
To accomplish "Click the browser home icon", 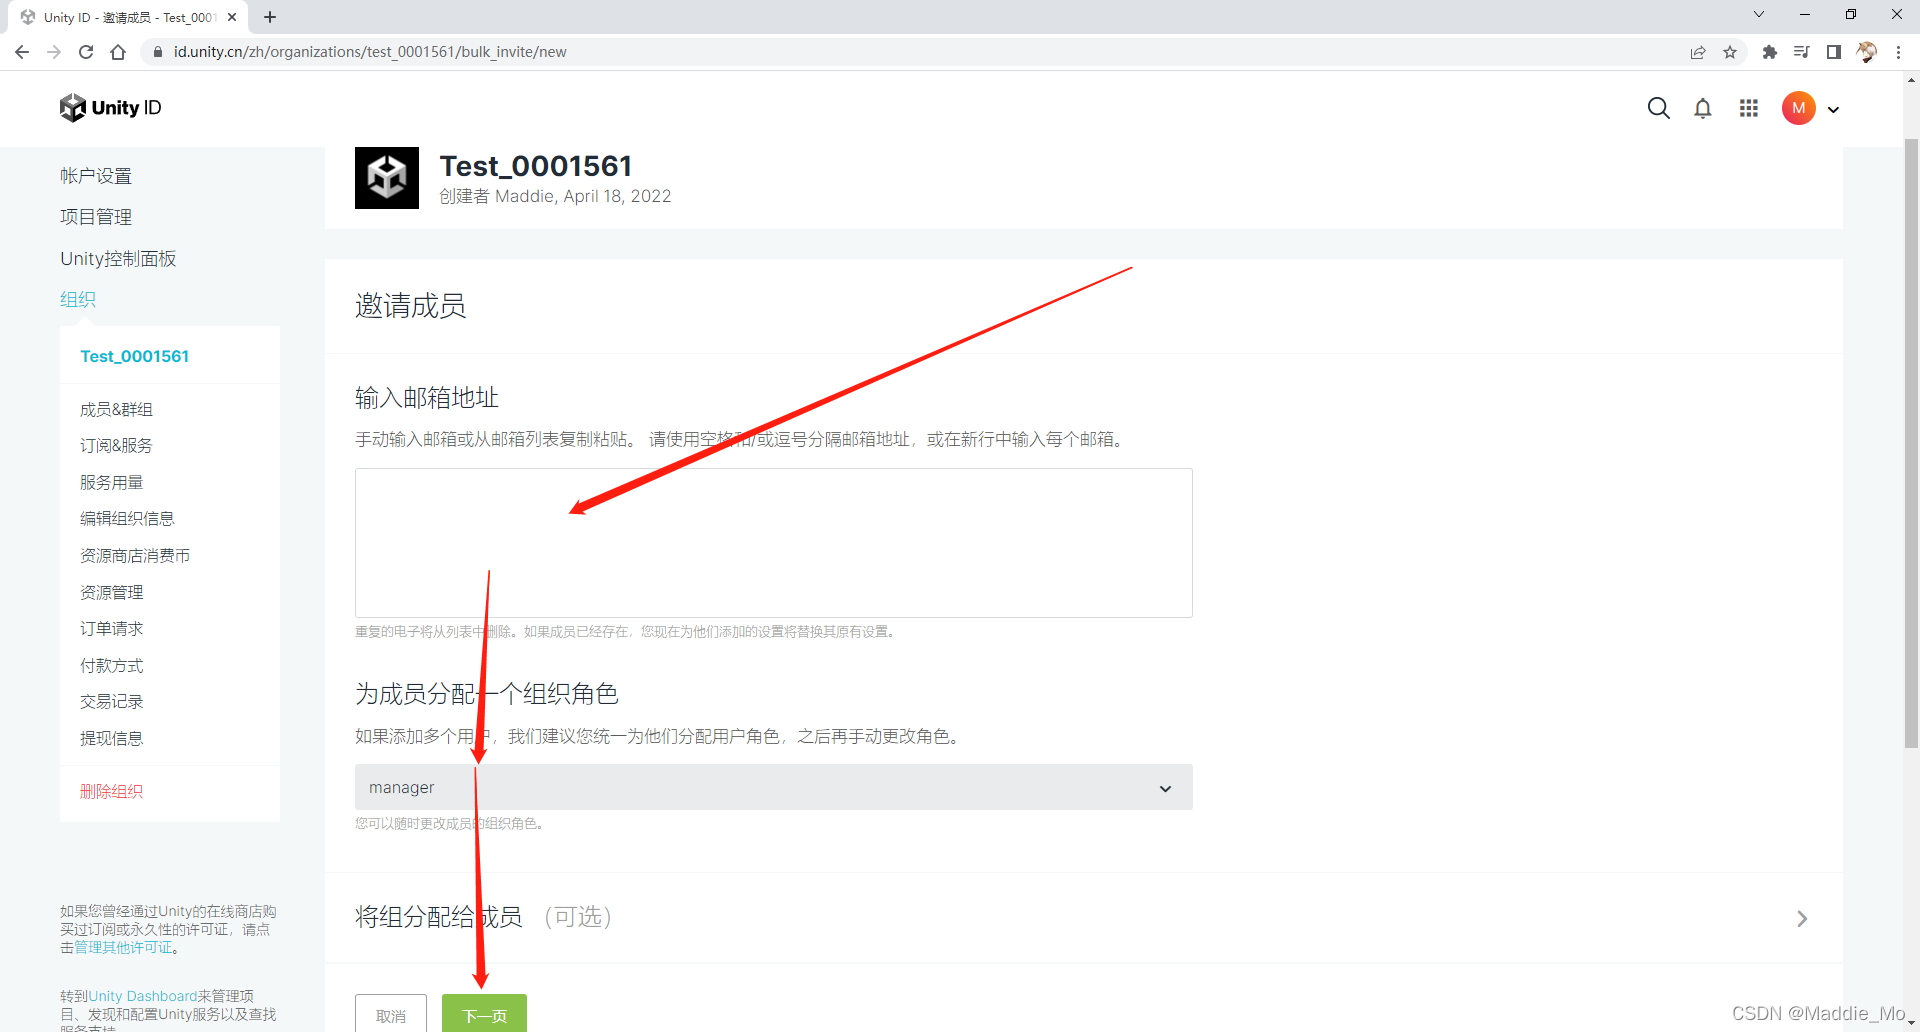I will [x=118, y=52].
